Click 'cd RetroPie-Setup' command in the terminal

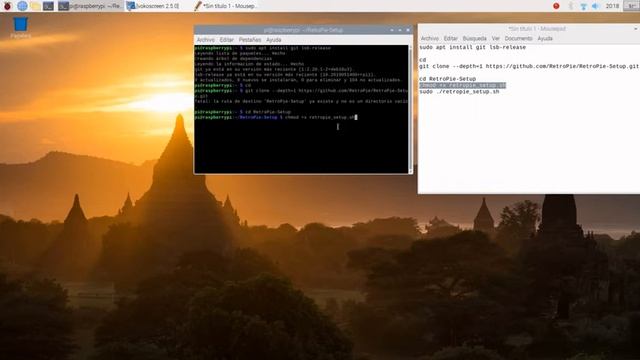(268, 112)
